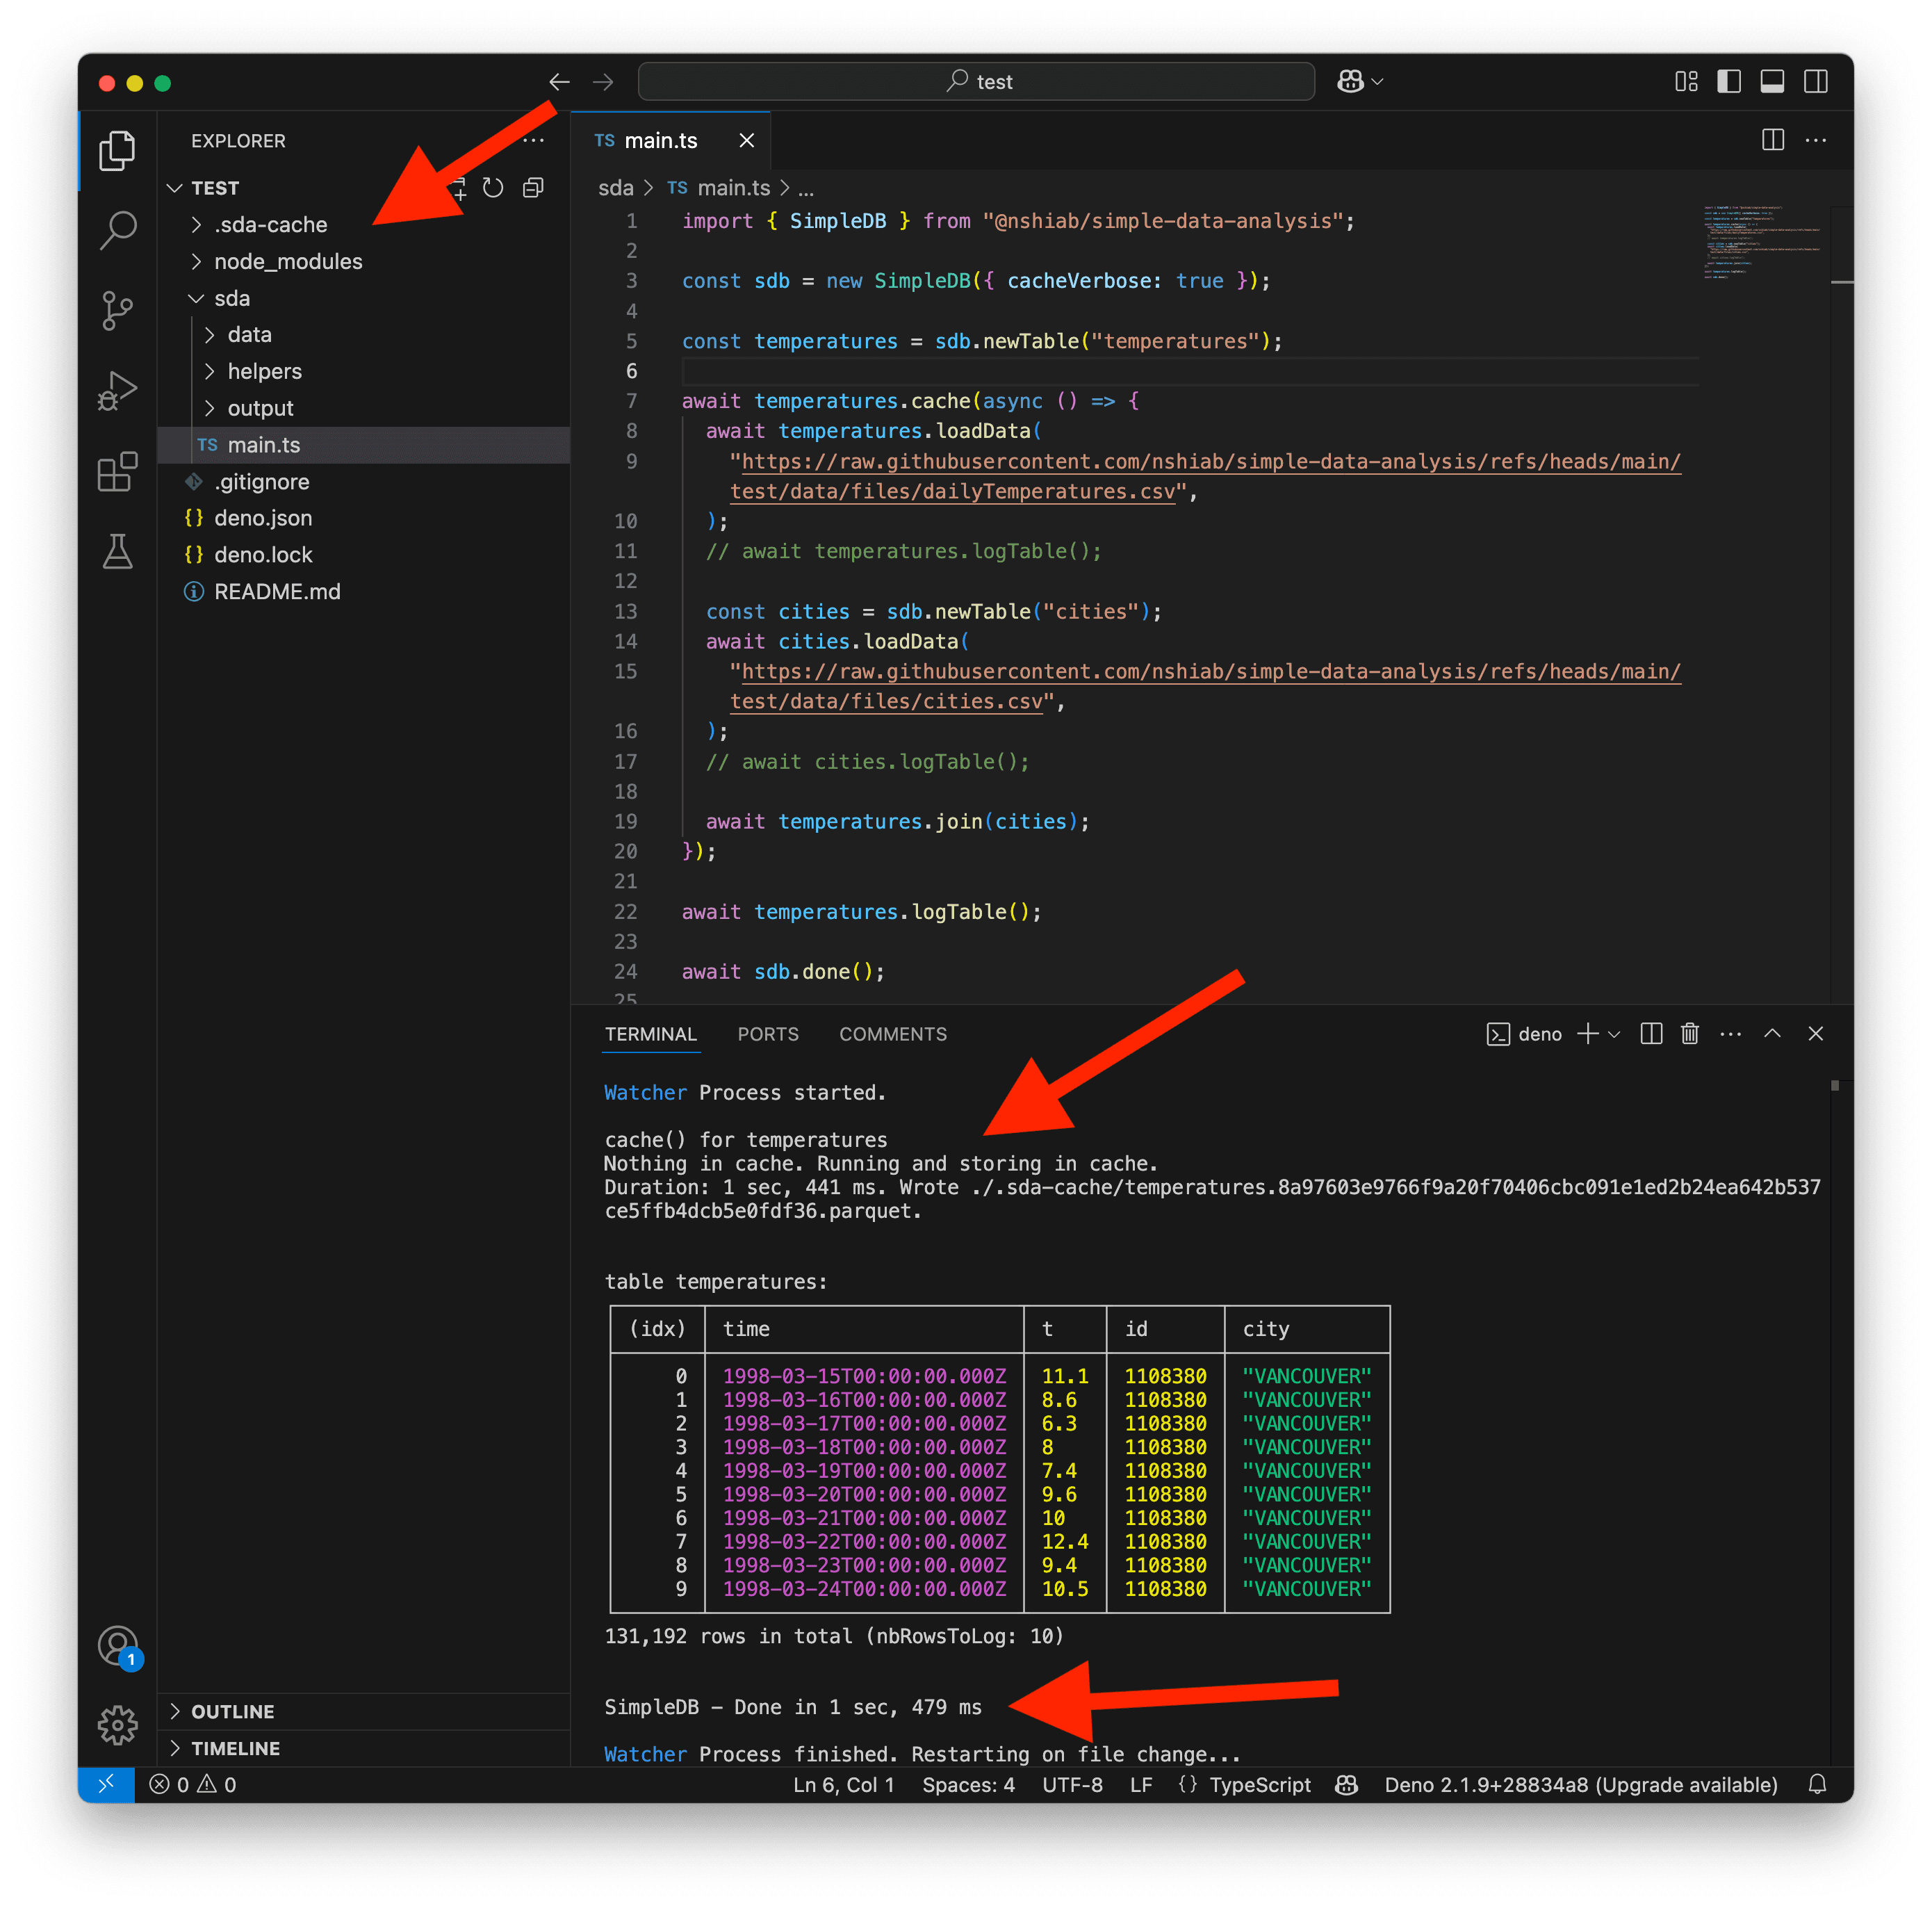Switch to the TERMINAL tab
The width and height of the screenshot is (1932, 1906).
[651, 1034]
